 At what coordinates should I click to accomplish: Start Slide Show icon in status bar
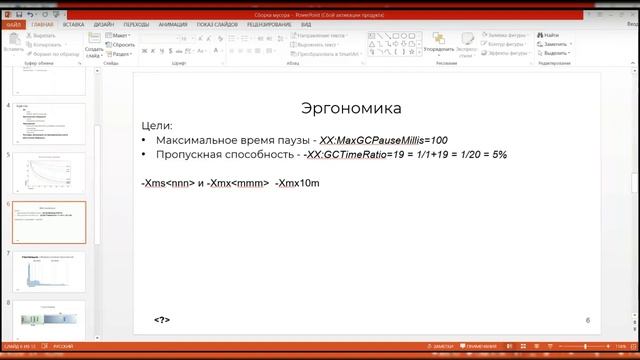click(550, 346)
